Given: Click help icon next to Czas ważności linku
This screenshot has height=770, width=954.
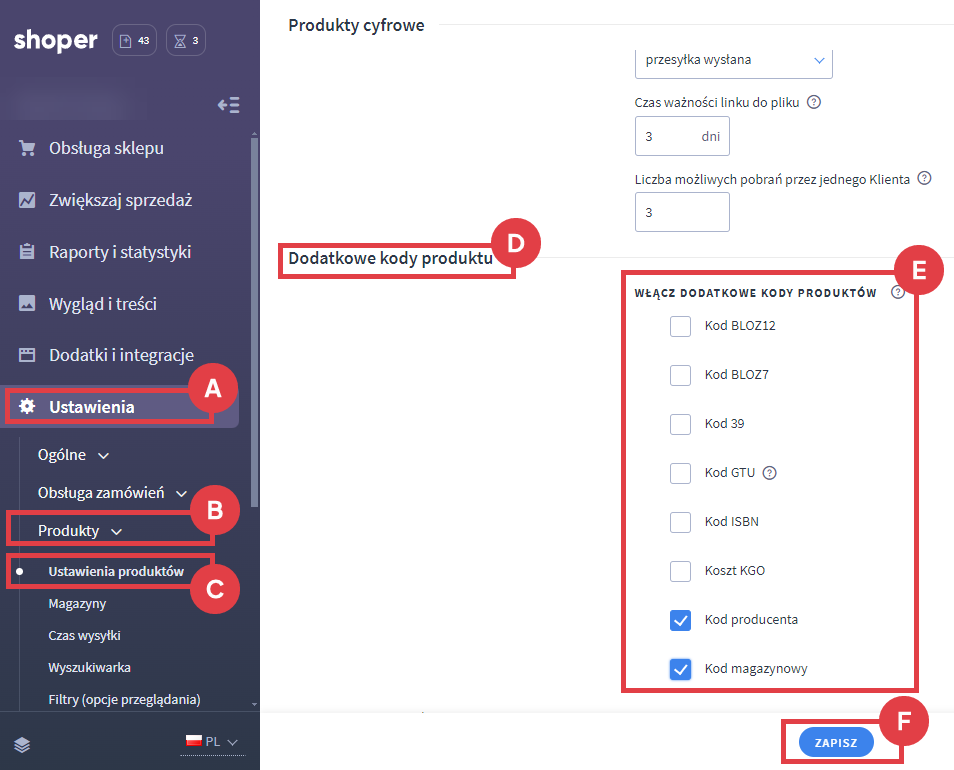Looking at the screenshot, I should click(814, 102).
